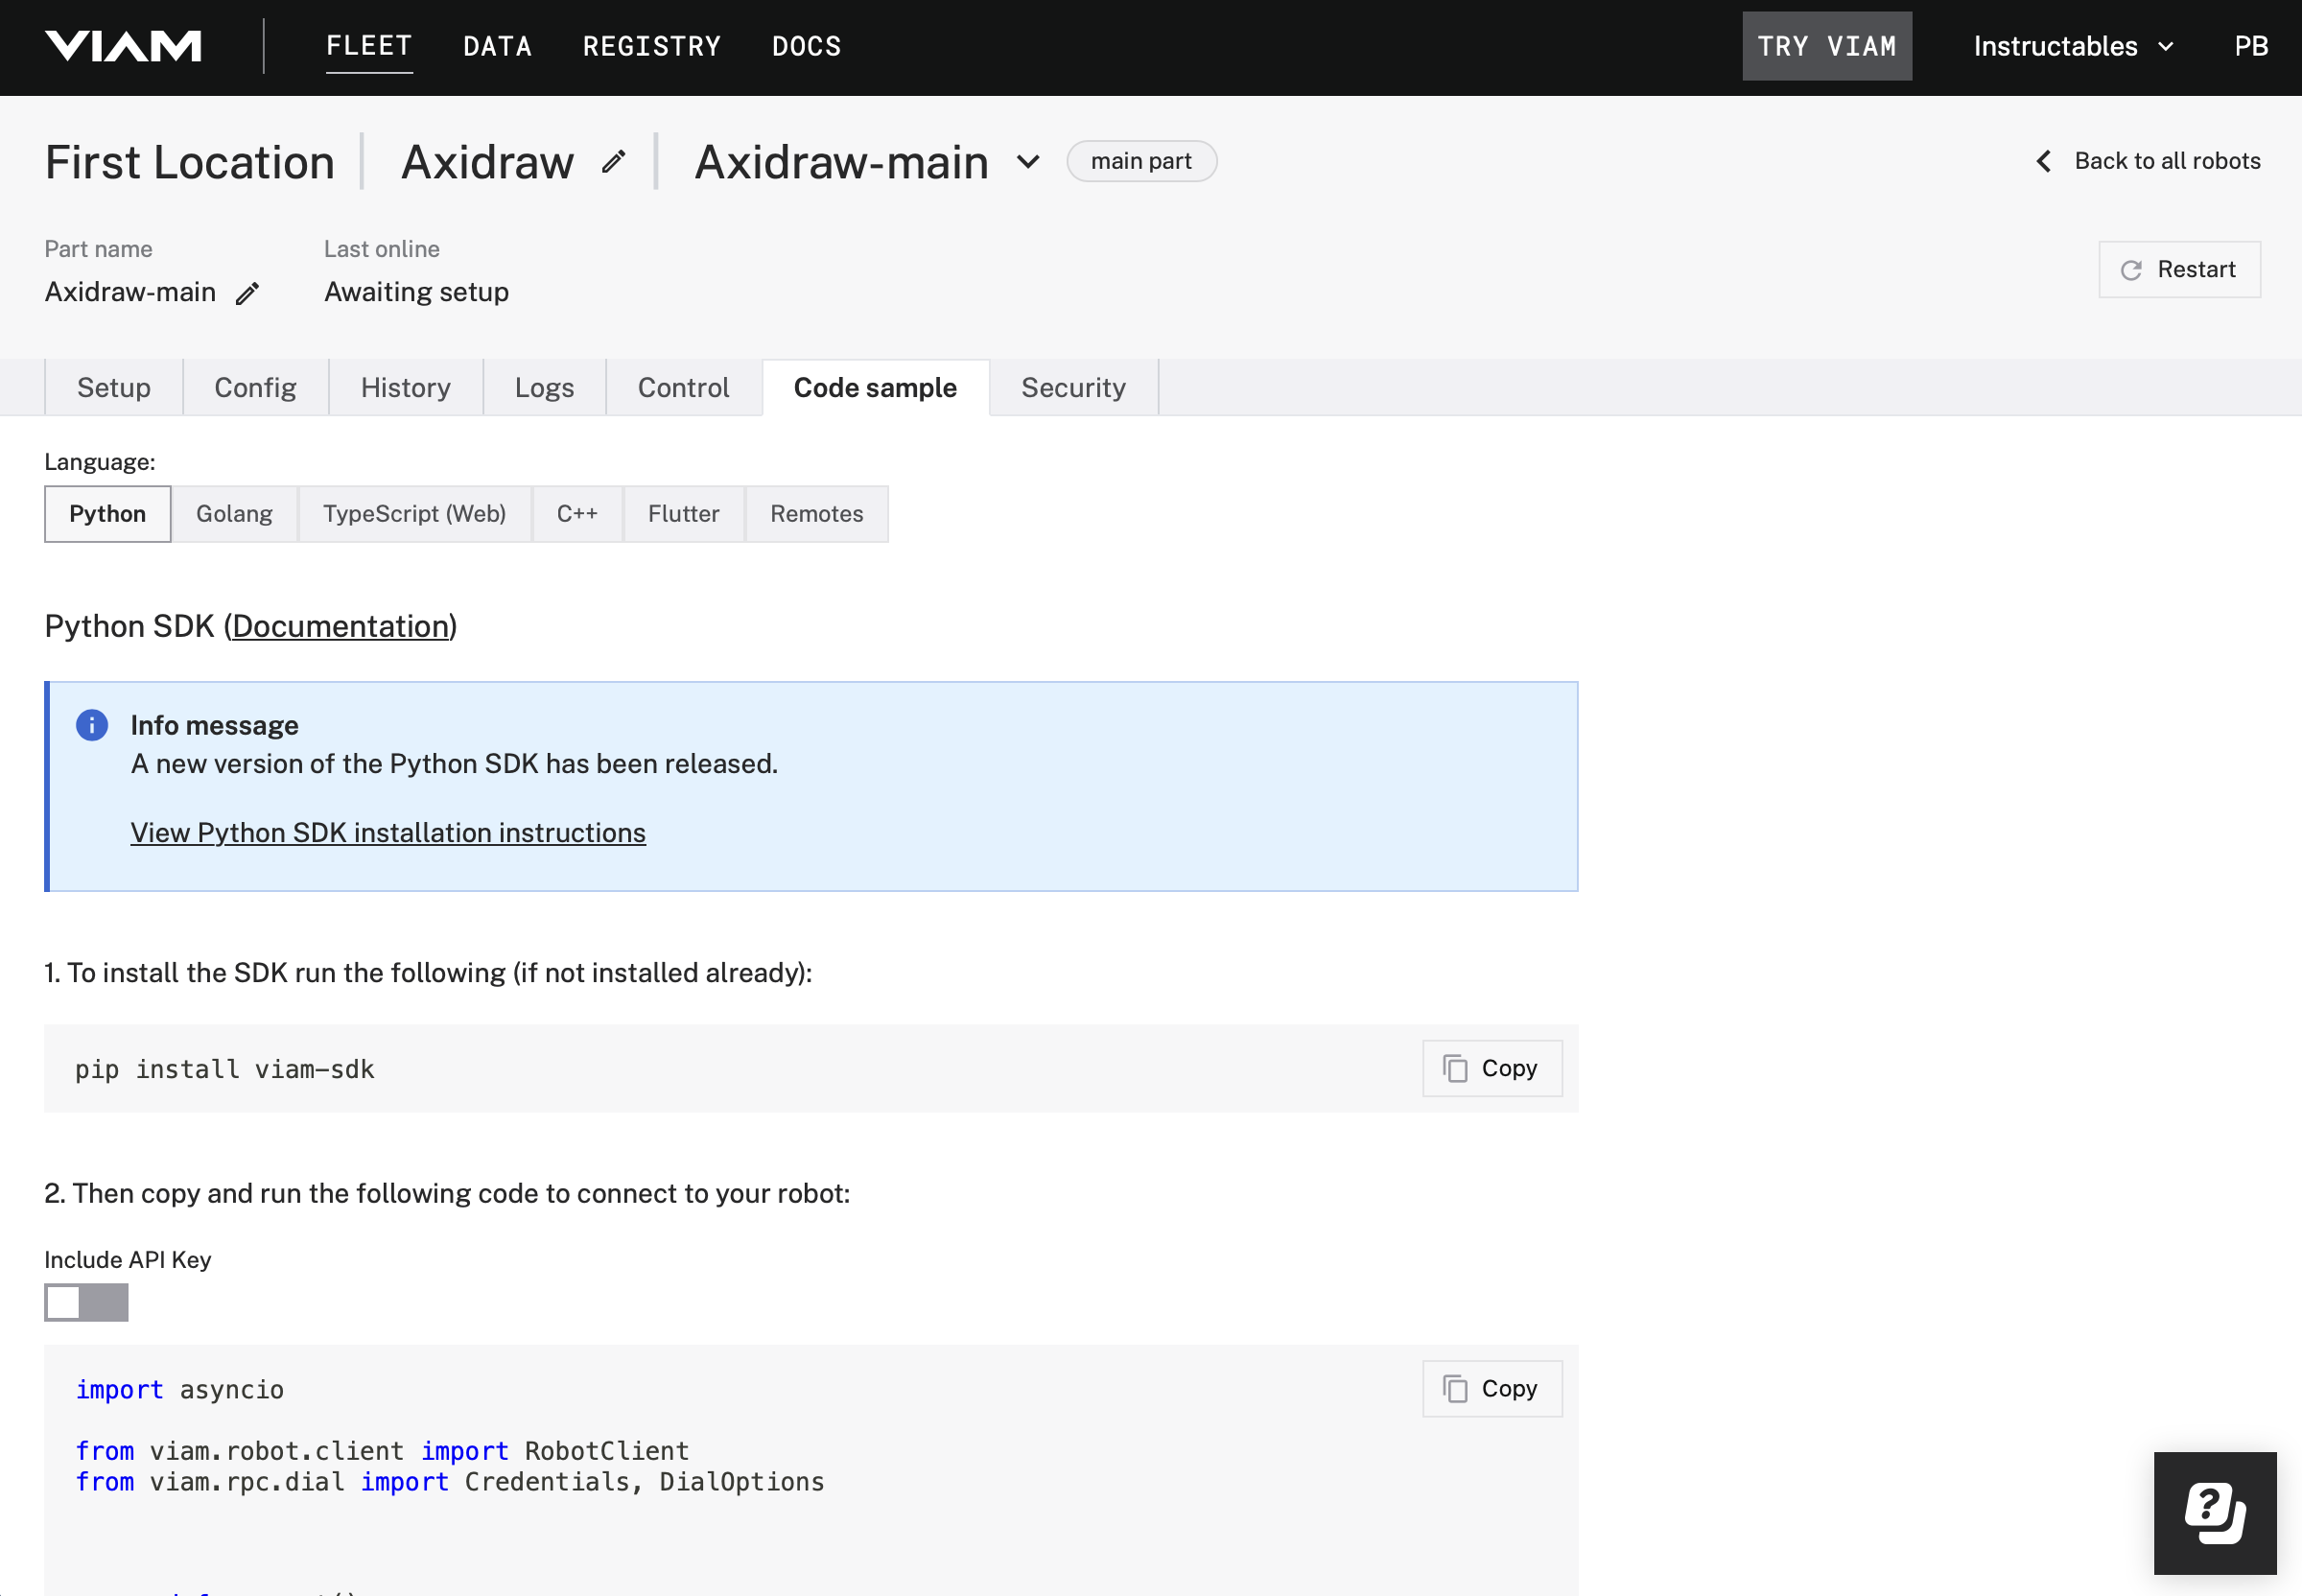2302x1596 pixels.
Task: Select the Flutter language option
Action: point(682,513)
